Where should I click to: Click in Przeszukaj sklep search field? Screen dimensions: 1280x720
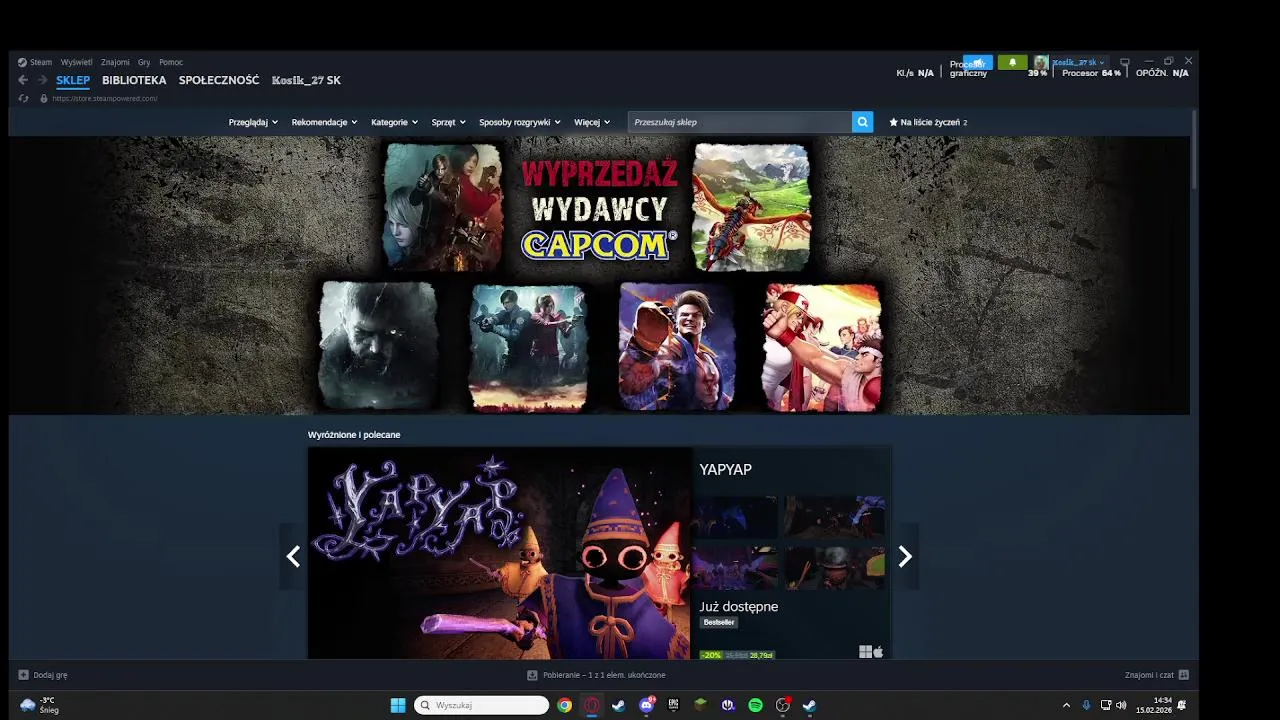click(740, 122)
